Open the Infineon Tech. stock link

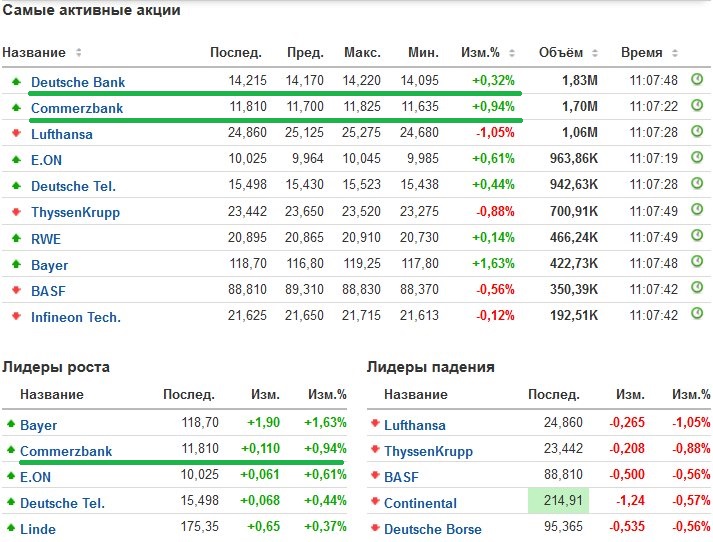pyautogui.click(x=76, y=317)
